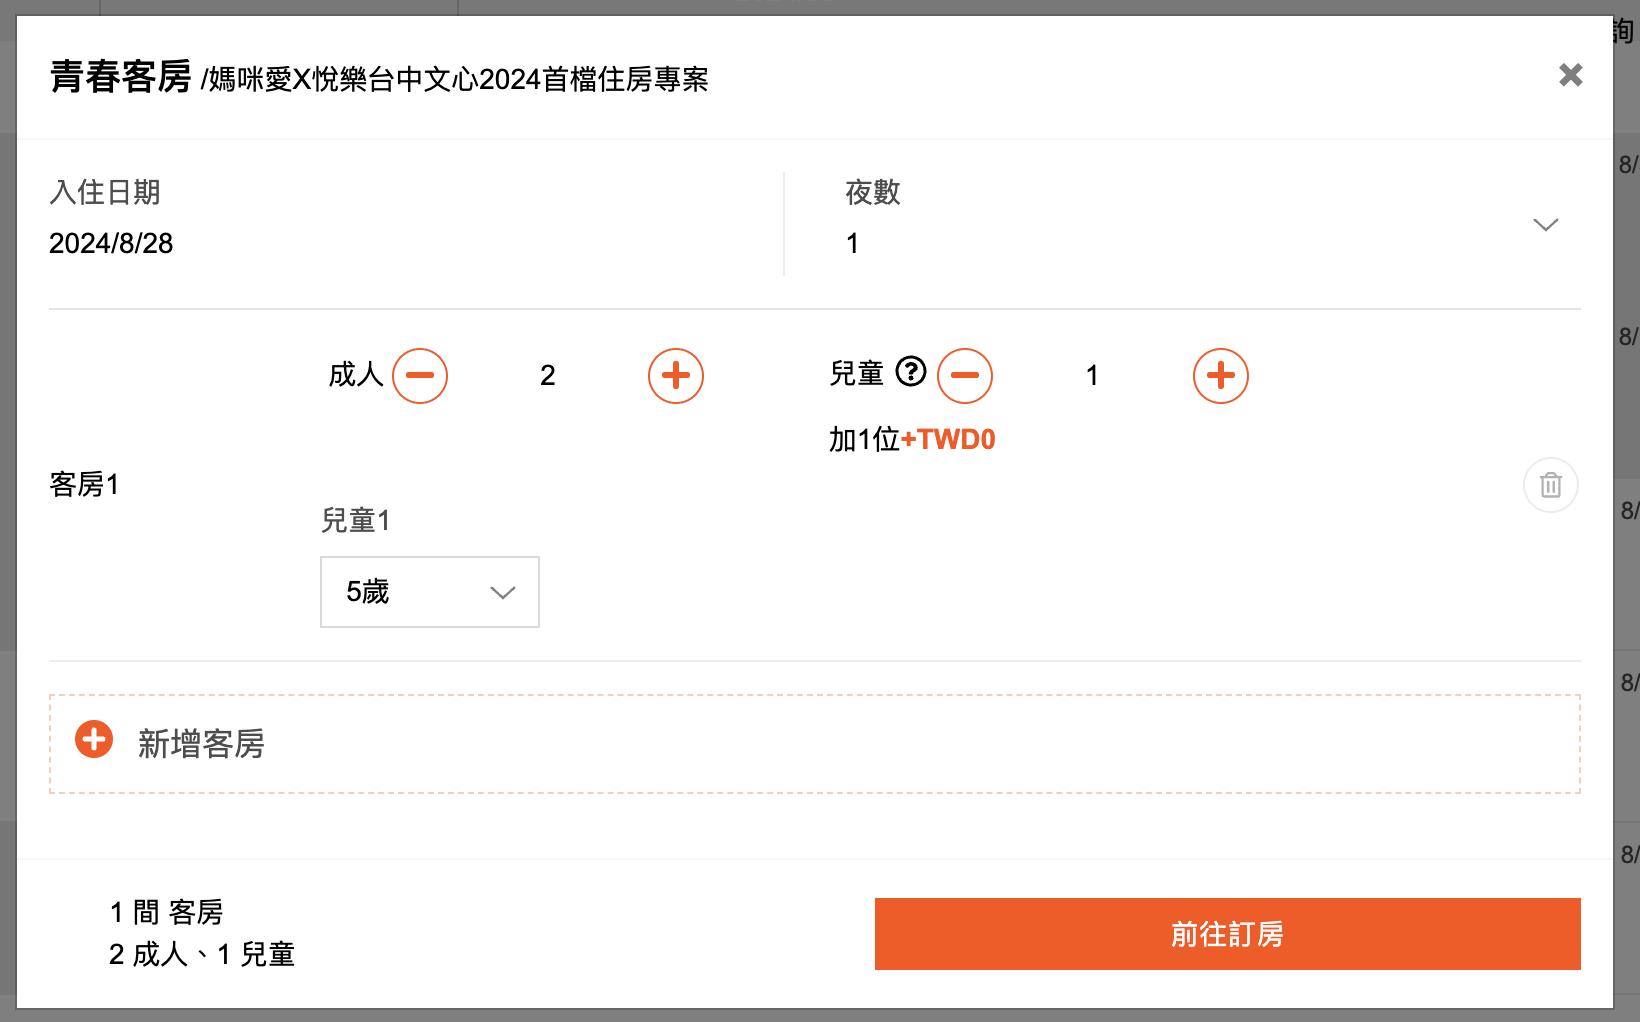This screenshot has width=1640, height=1022.
Task: Click the orange plus icon beside 新增客房
Action: 94,740
